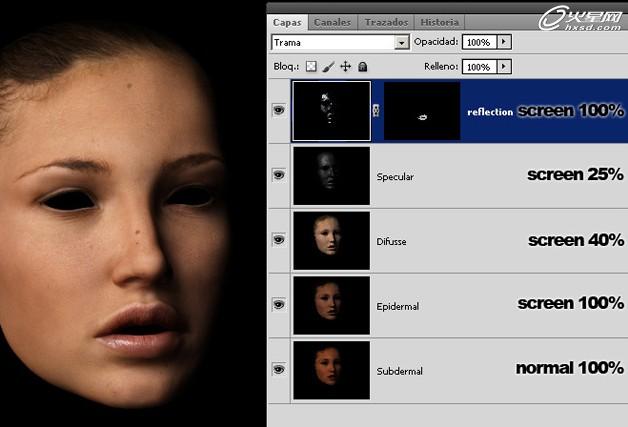The image size is (628, 427).
Task: Lock transparent pixels icon in Bloq row
Action: coord(311,66)
